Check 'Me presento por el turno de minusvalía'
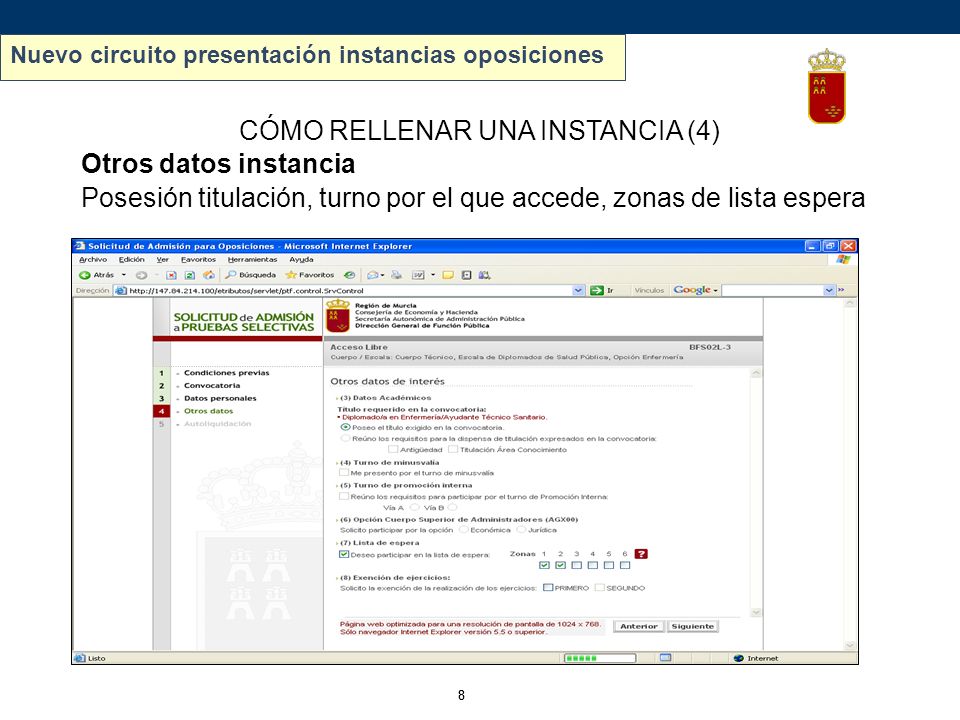960x720 pixels. click(344, 473)
